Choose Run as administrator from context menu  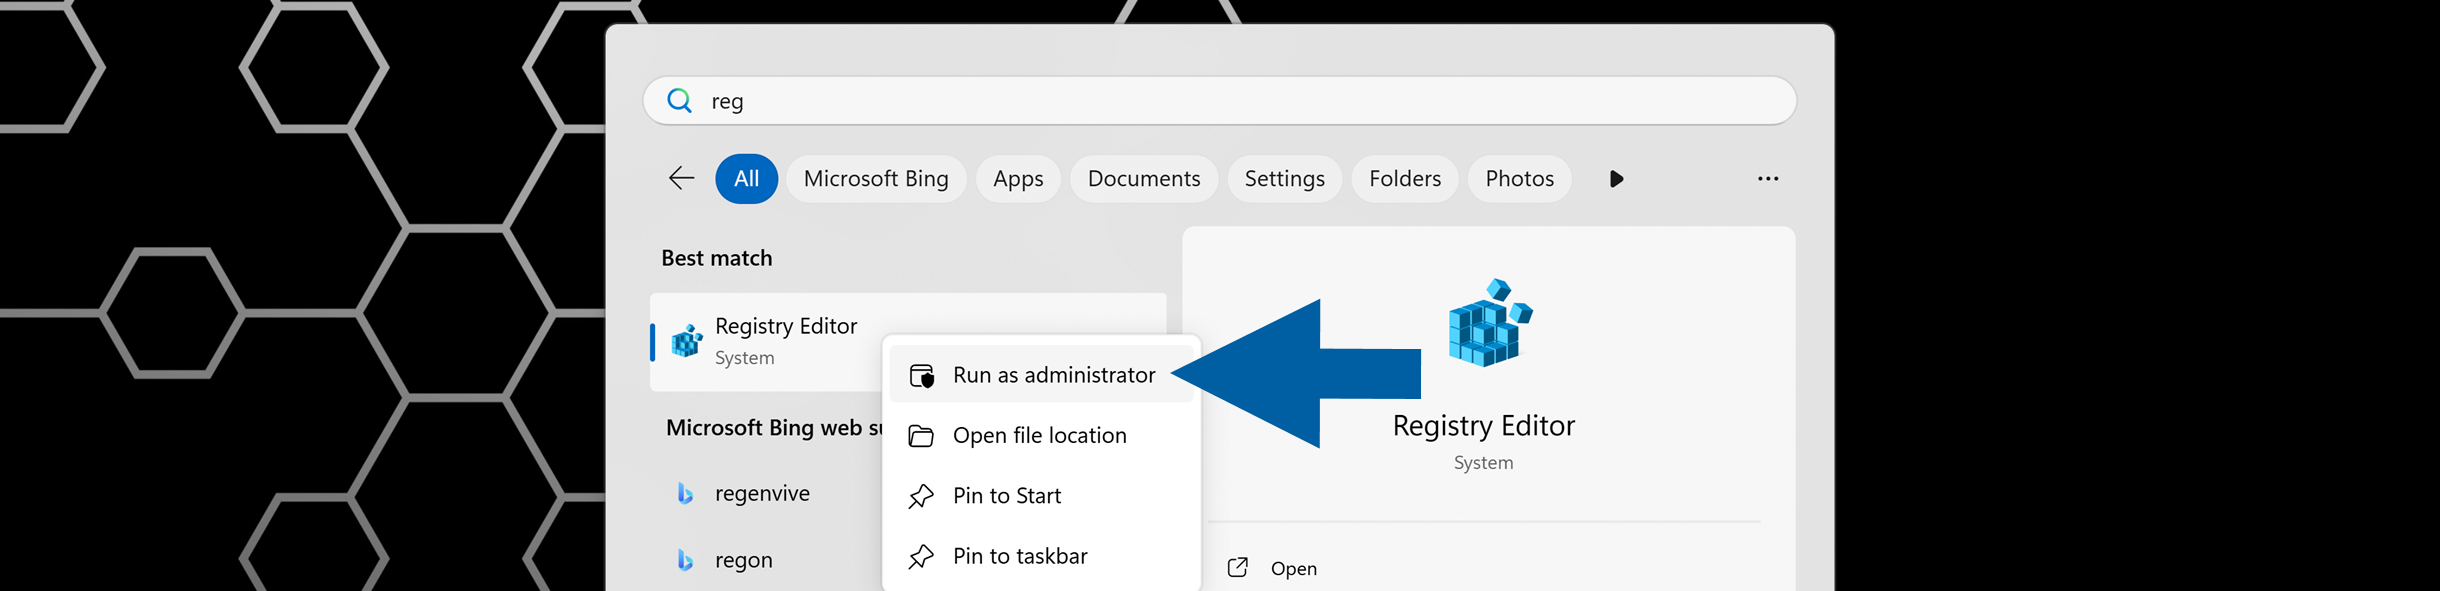1053,375
